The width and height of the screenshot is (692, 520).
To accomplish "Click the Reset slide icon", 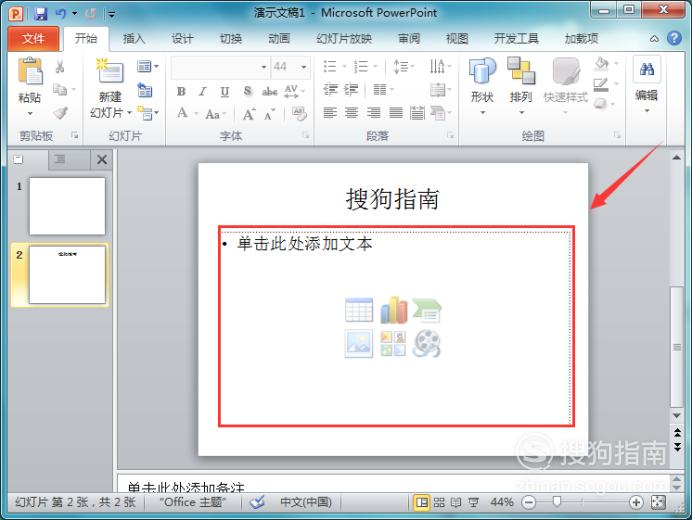I will [x=145, y=90].
